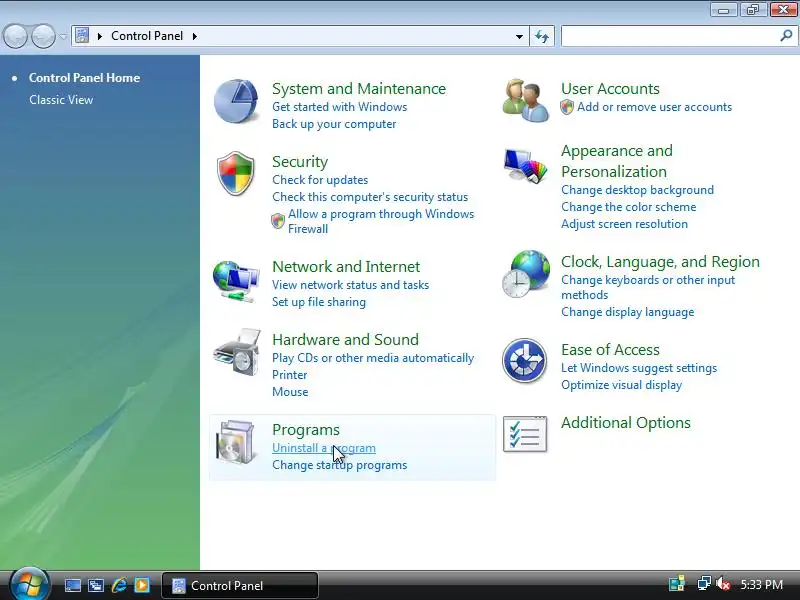Viewport: 800px width, 600px height.
Task: Expand arrow before Control Panel breadcrumb
Action: point(100,36)
